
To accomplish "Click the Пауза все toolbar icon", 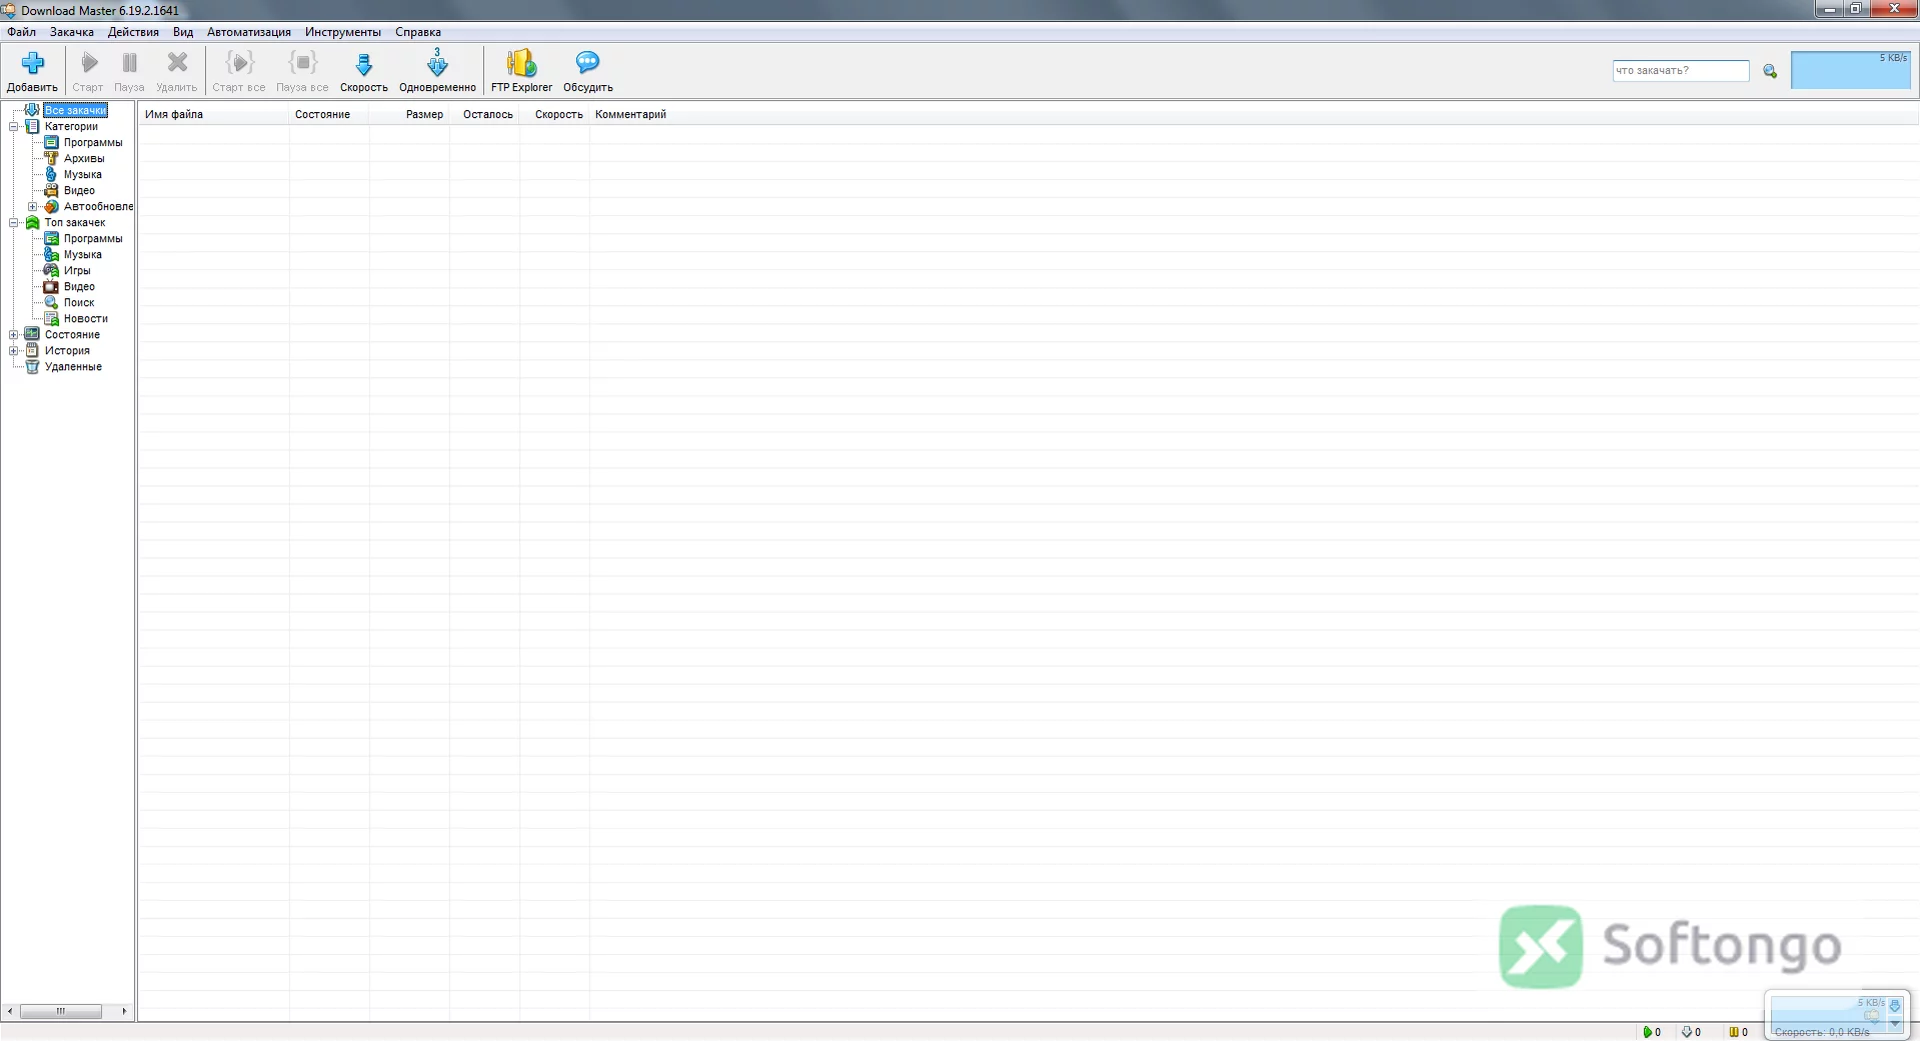I will tap(303, 63).
